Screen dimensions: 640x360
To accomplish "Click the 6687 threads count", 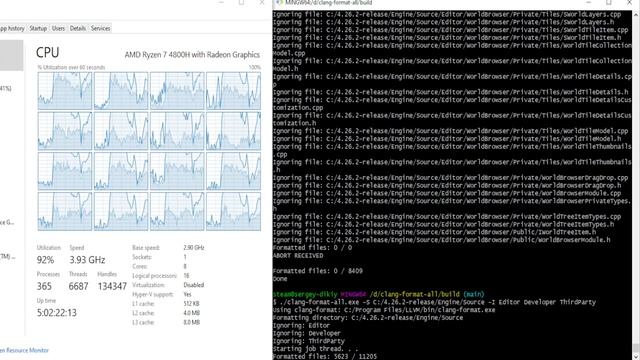I will (x=78, y=287).
